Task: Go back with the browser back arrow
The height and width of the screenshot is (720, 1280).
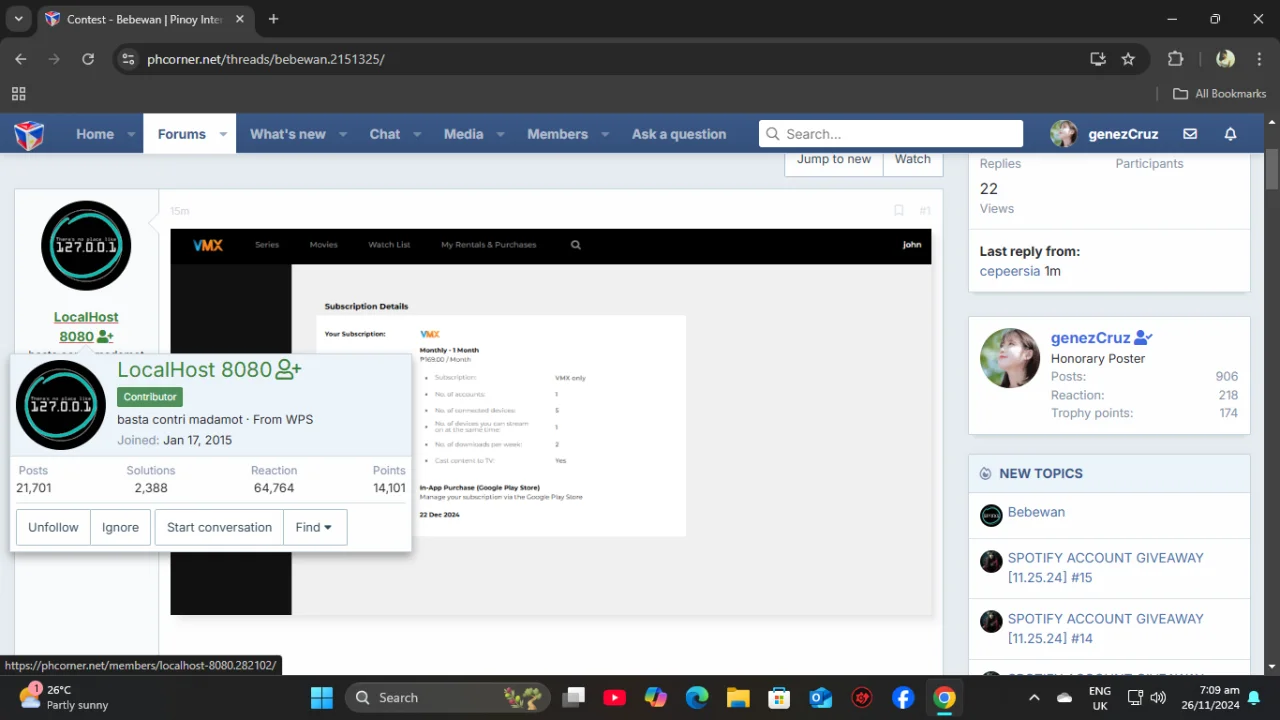Action: click(x=21, y=59)
